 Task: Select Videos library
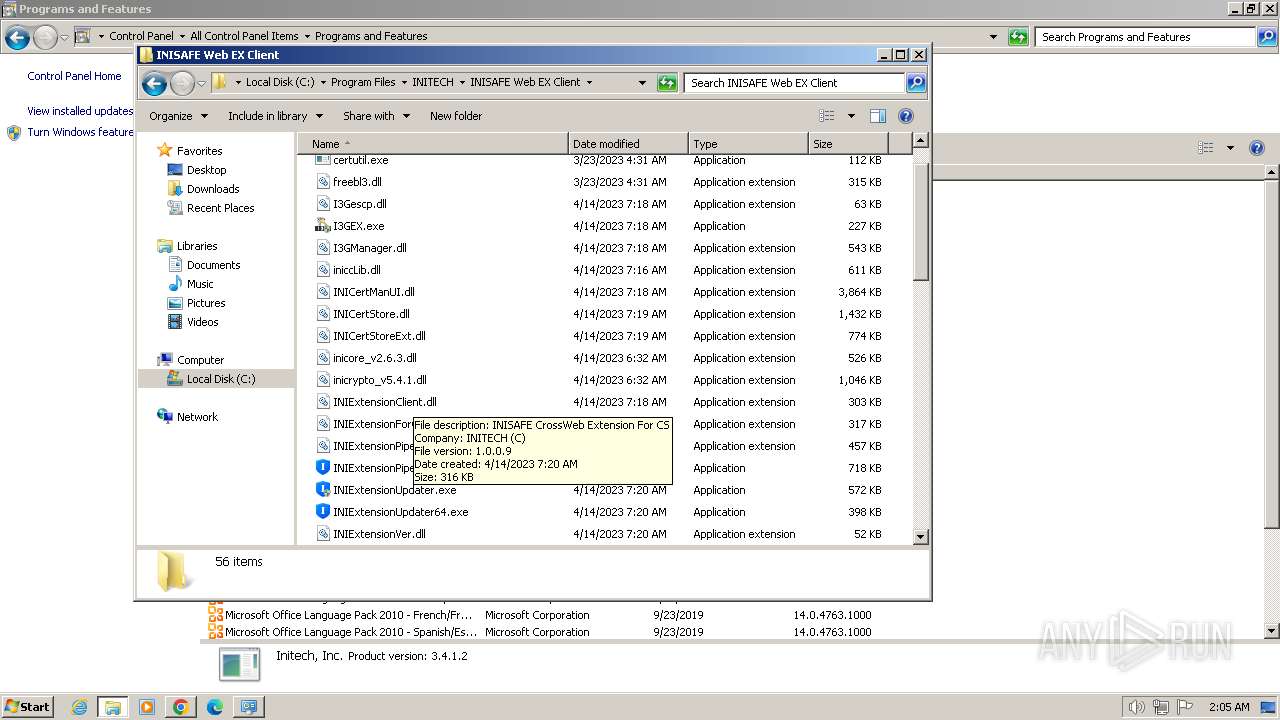pyautogui.click(x=202, y=322)
